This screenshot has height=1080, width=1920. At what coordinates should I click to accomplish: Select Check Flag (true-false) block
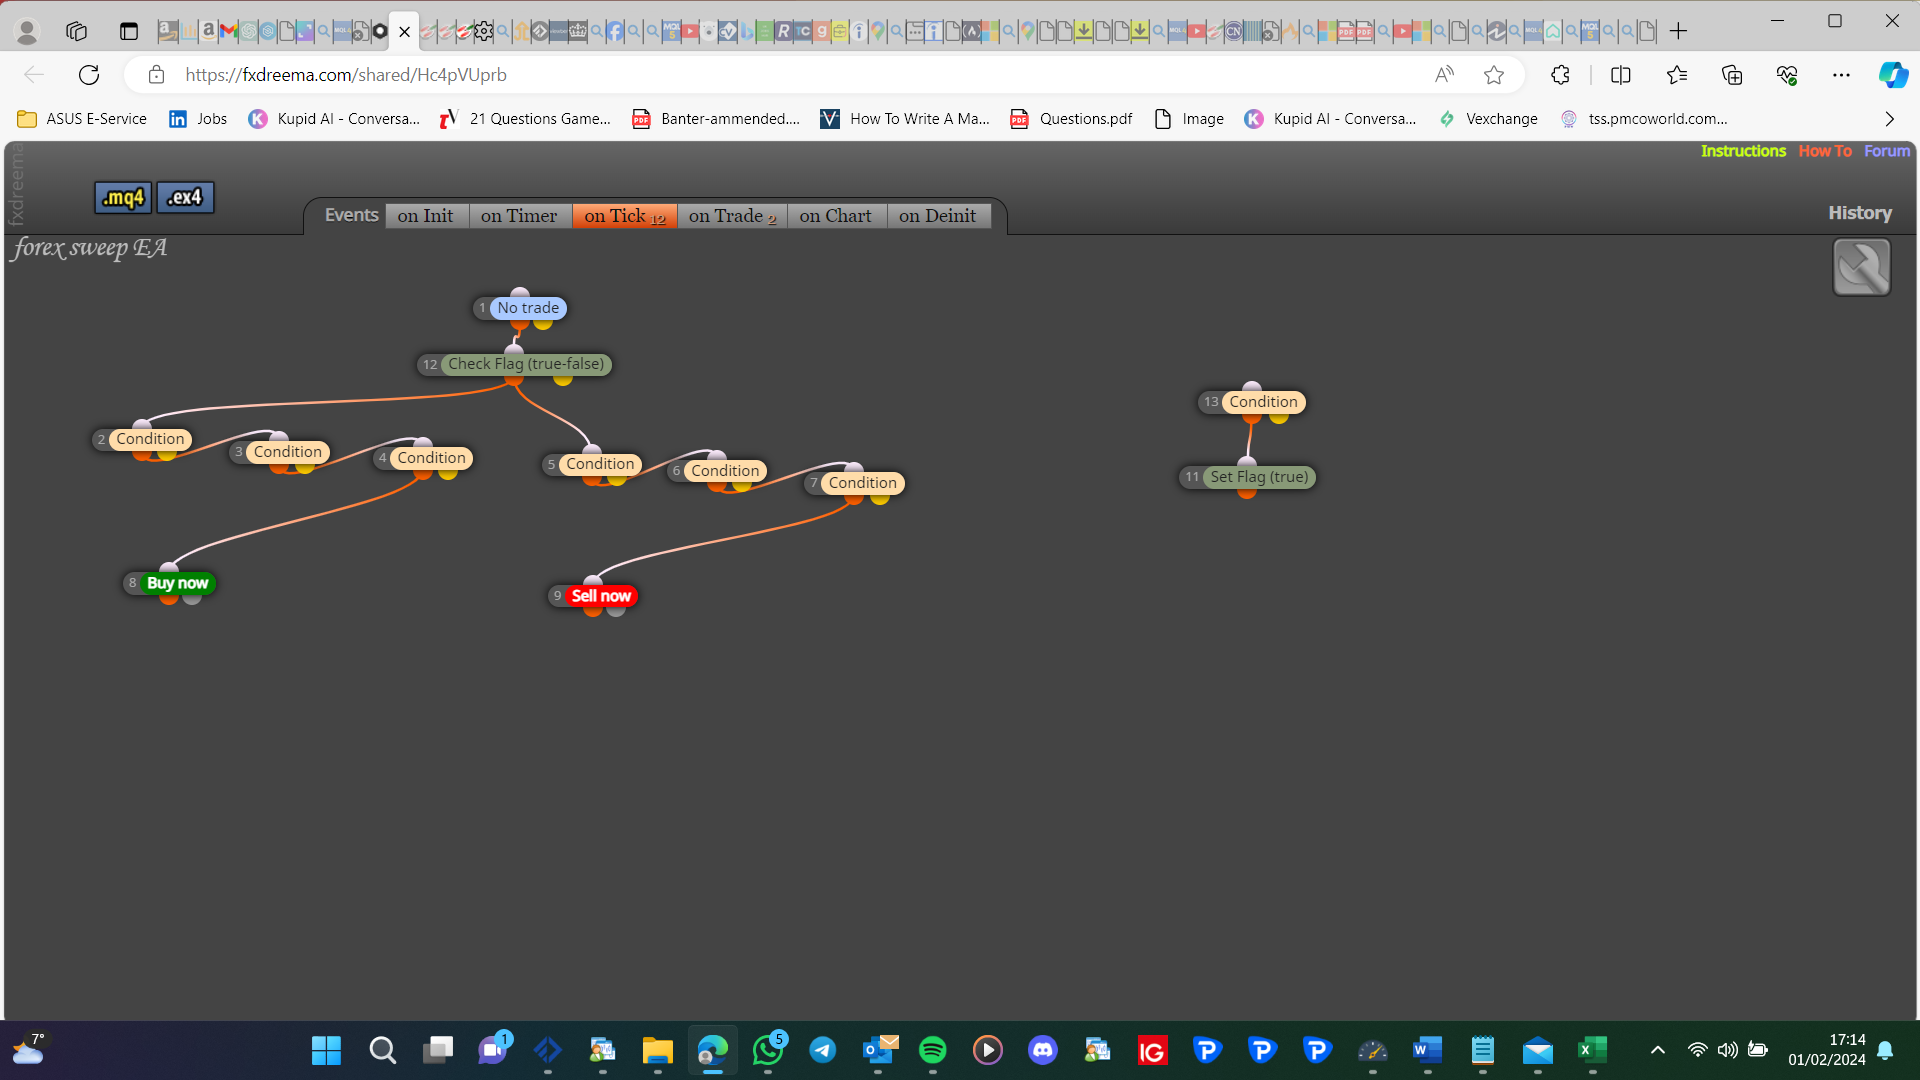pyautogui.click(x=526, y=364)
